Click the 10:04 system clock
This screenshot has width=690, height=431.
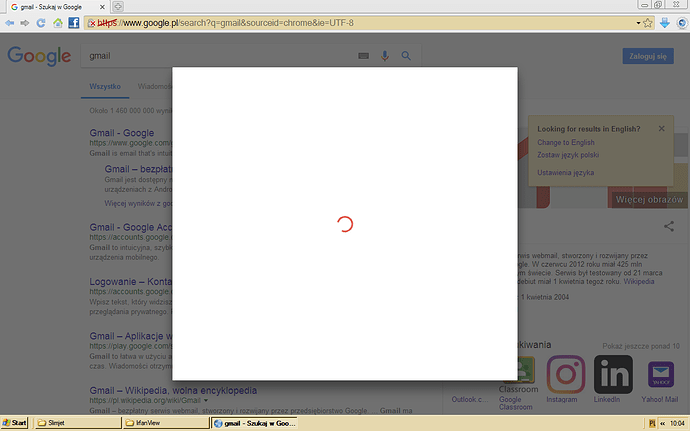677,424
